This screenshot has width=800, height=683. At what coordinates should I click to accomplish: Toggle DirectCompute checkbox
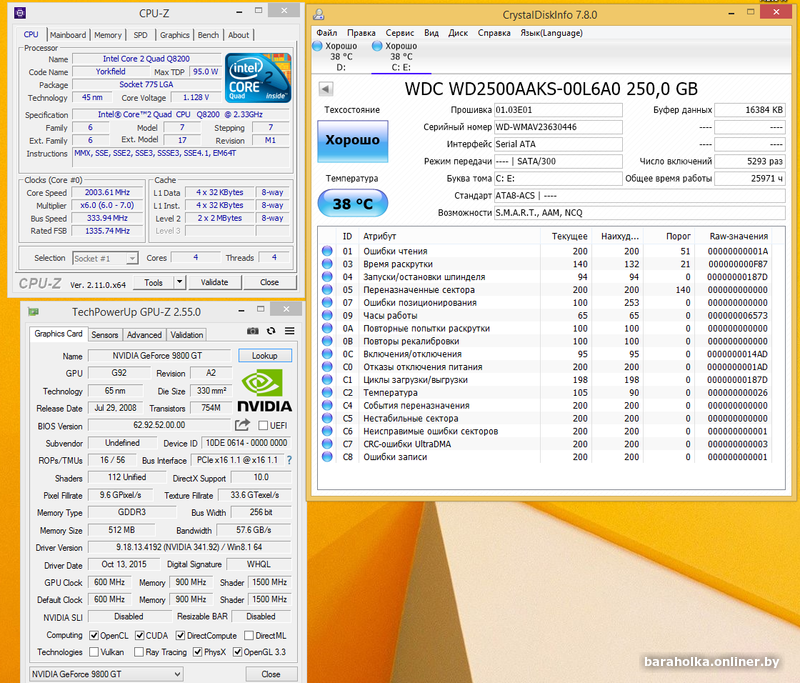pyautogui.click(x=180, y=636)
